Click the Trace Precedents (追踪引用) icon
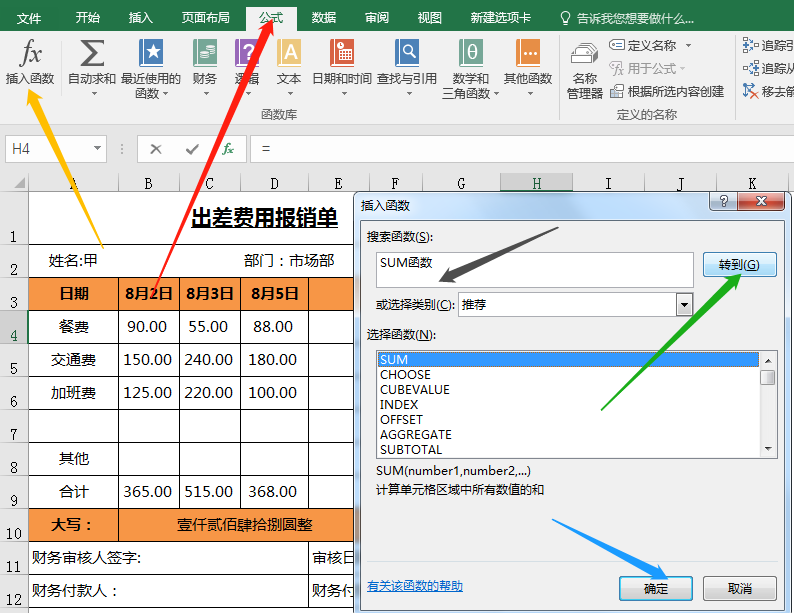Image resolution: width=794 pixels, height=613 pixels. [750, 45]
